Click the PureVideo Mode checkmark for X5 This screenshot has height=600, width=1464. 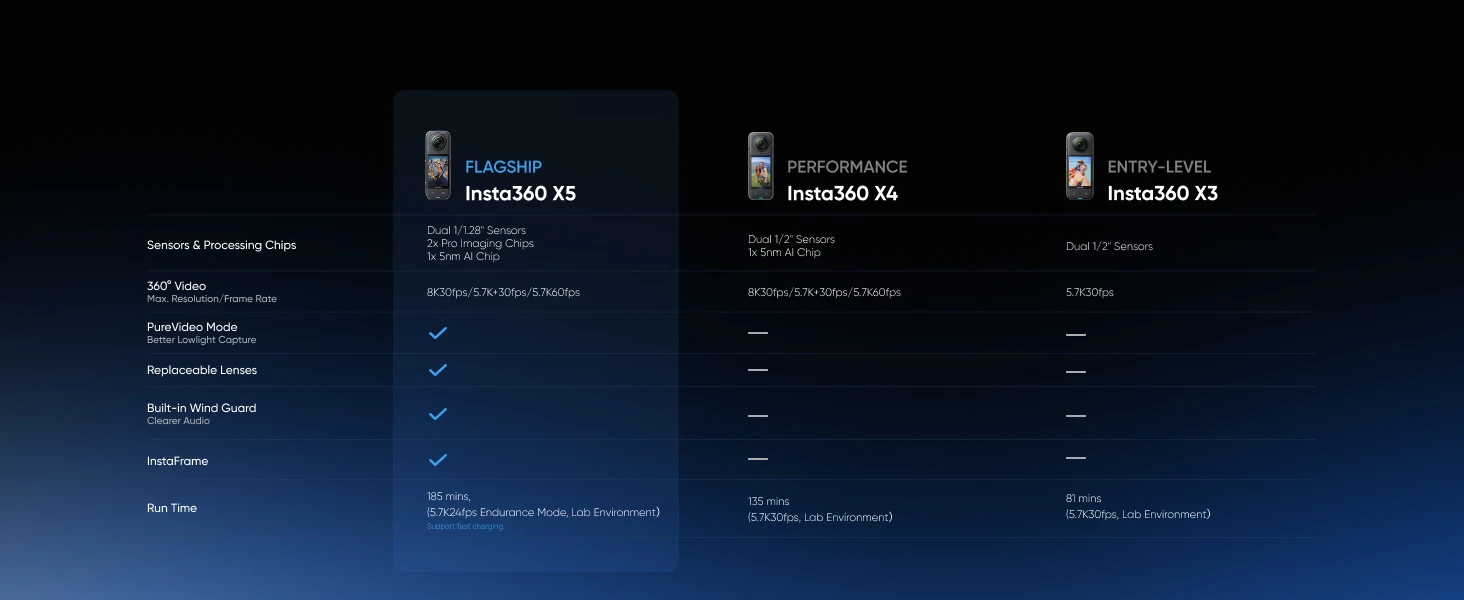(x=437, y=332)
